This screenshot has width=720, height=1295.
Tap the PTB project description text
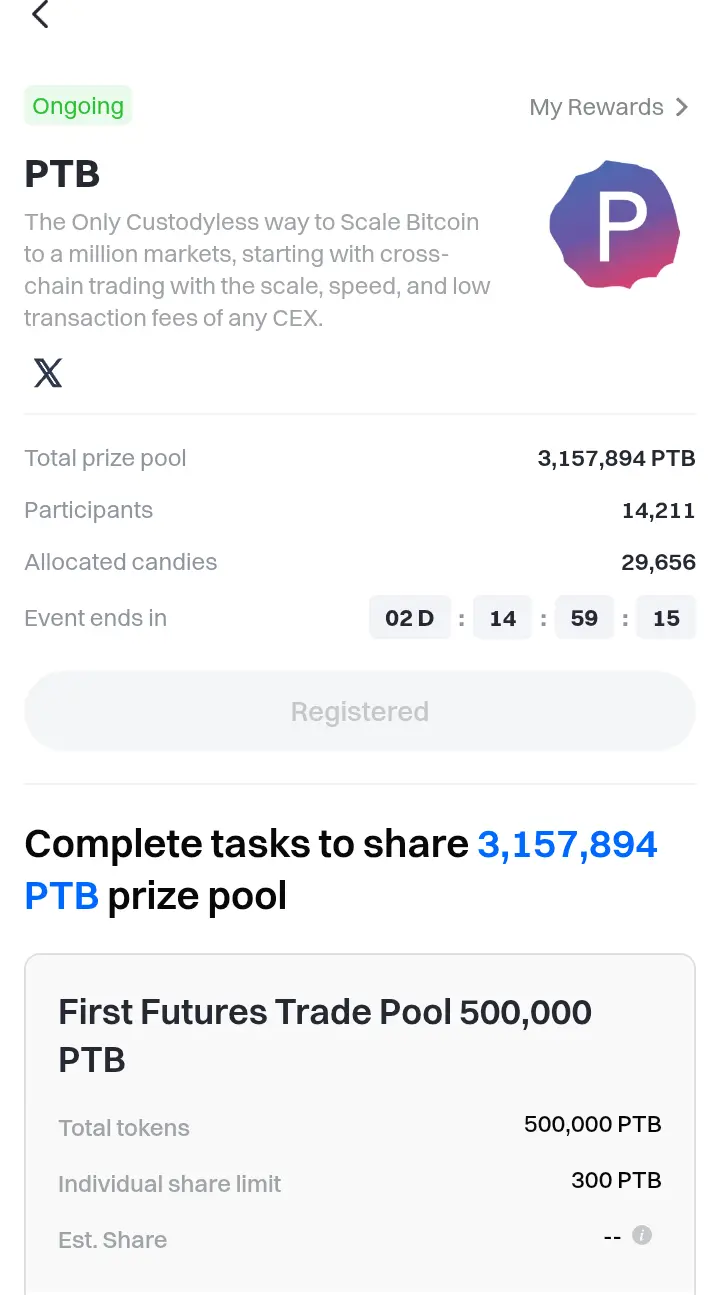(258, 270)
